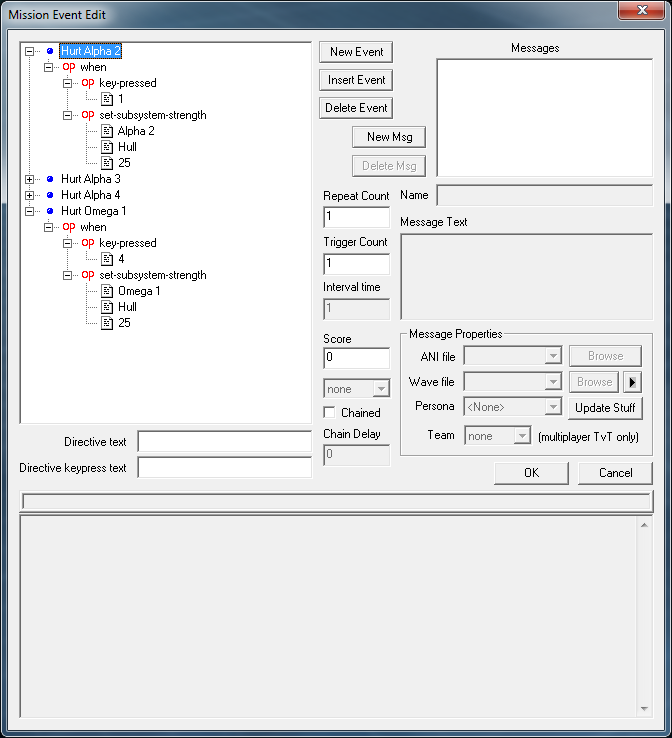This screenshot has width=672, height=738.
Task: Click the blue dot icon beside Hurt Omega 1
Action: click(49, 211)
